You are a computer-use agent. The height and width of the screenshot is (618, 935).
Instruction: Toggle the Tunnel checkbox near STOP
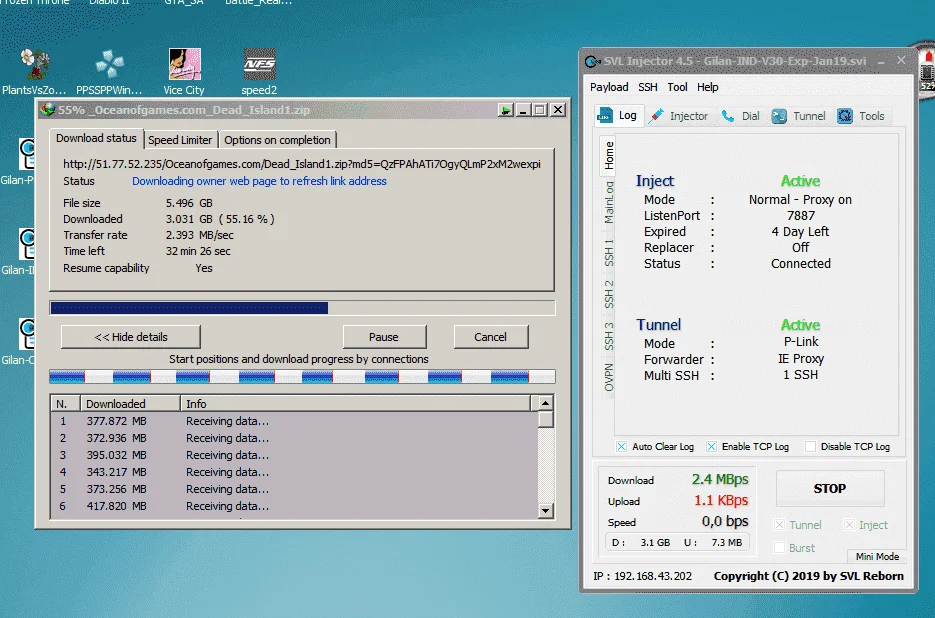pyautogui.click(x=779, y=525)
